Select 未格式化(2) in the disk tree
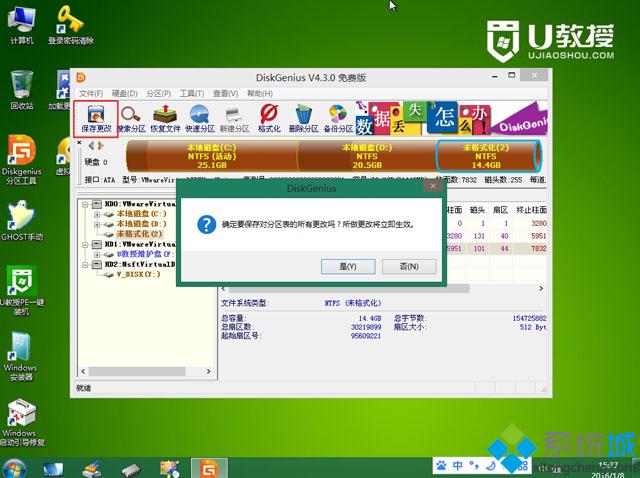 tap(139, 234)
